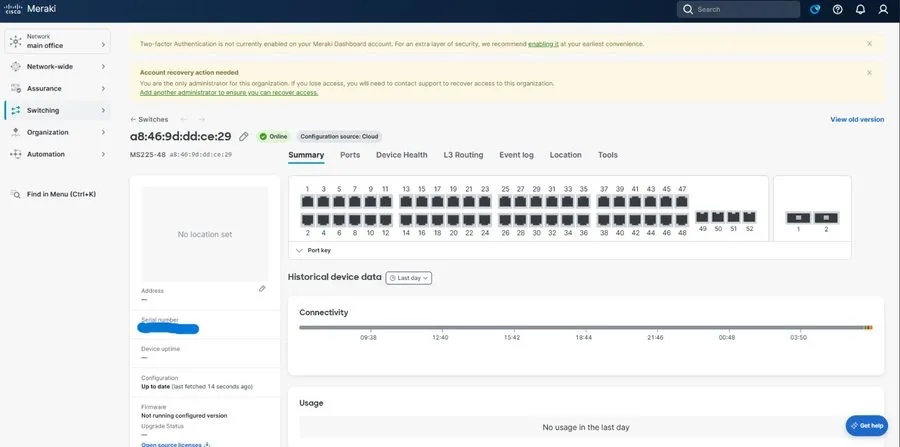The width and height of the screenshot is (900, 447).
Task: Open the Event log tab
Action: pos(516,155)
